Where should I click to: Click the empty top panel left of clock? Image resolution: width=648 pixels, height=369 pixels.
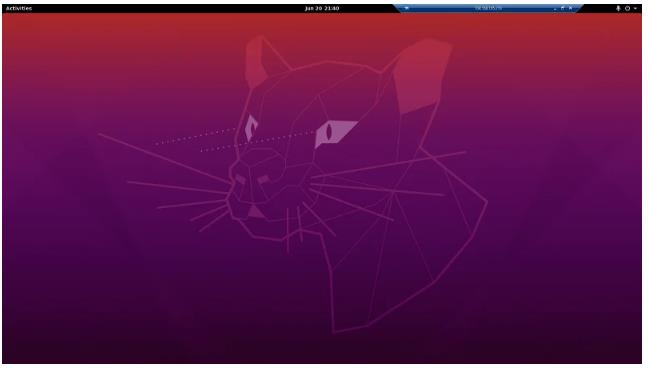[165, 8]
